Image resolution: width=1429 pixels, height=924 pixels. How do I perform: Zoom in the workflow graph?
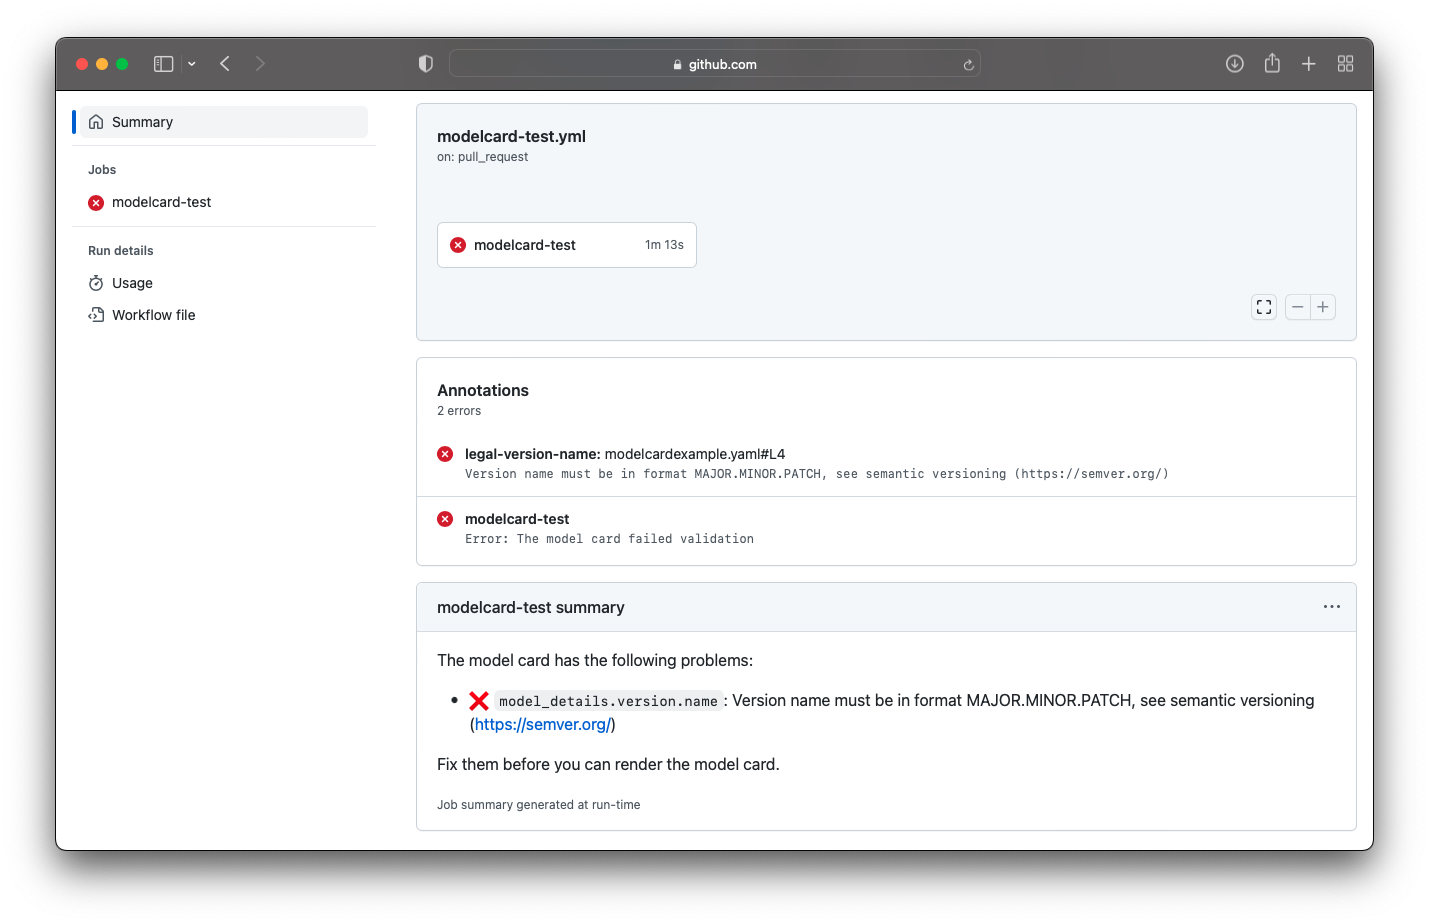pos(1323,307)
